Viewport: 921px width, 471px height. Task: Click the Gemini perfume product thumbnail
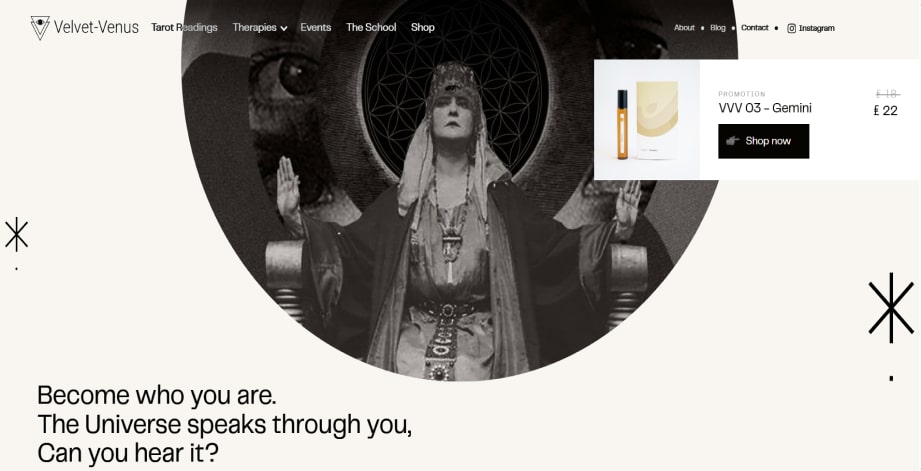(x=647, y=120)
